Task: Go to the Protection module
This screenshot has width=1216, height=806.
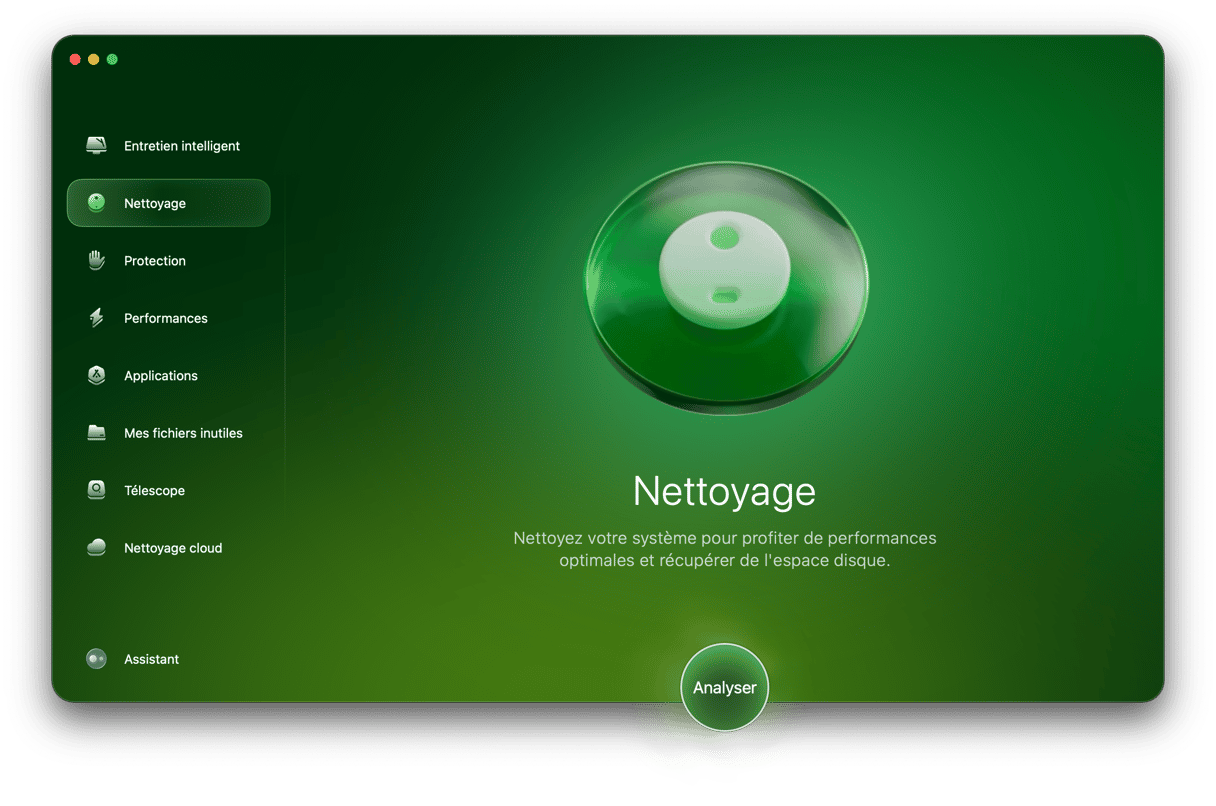Action: point(168,261)
